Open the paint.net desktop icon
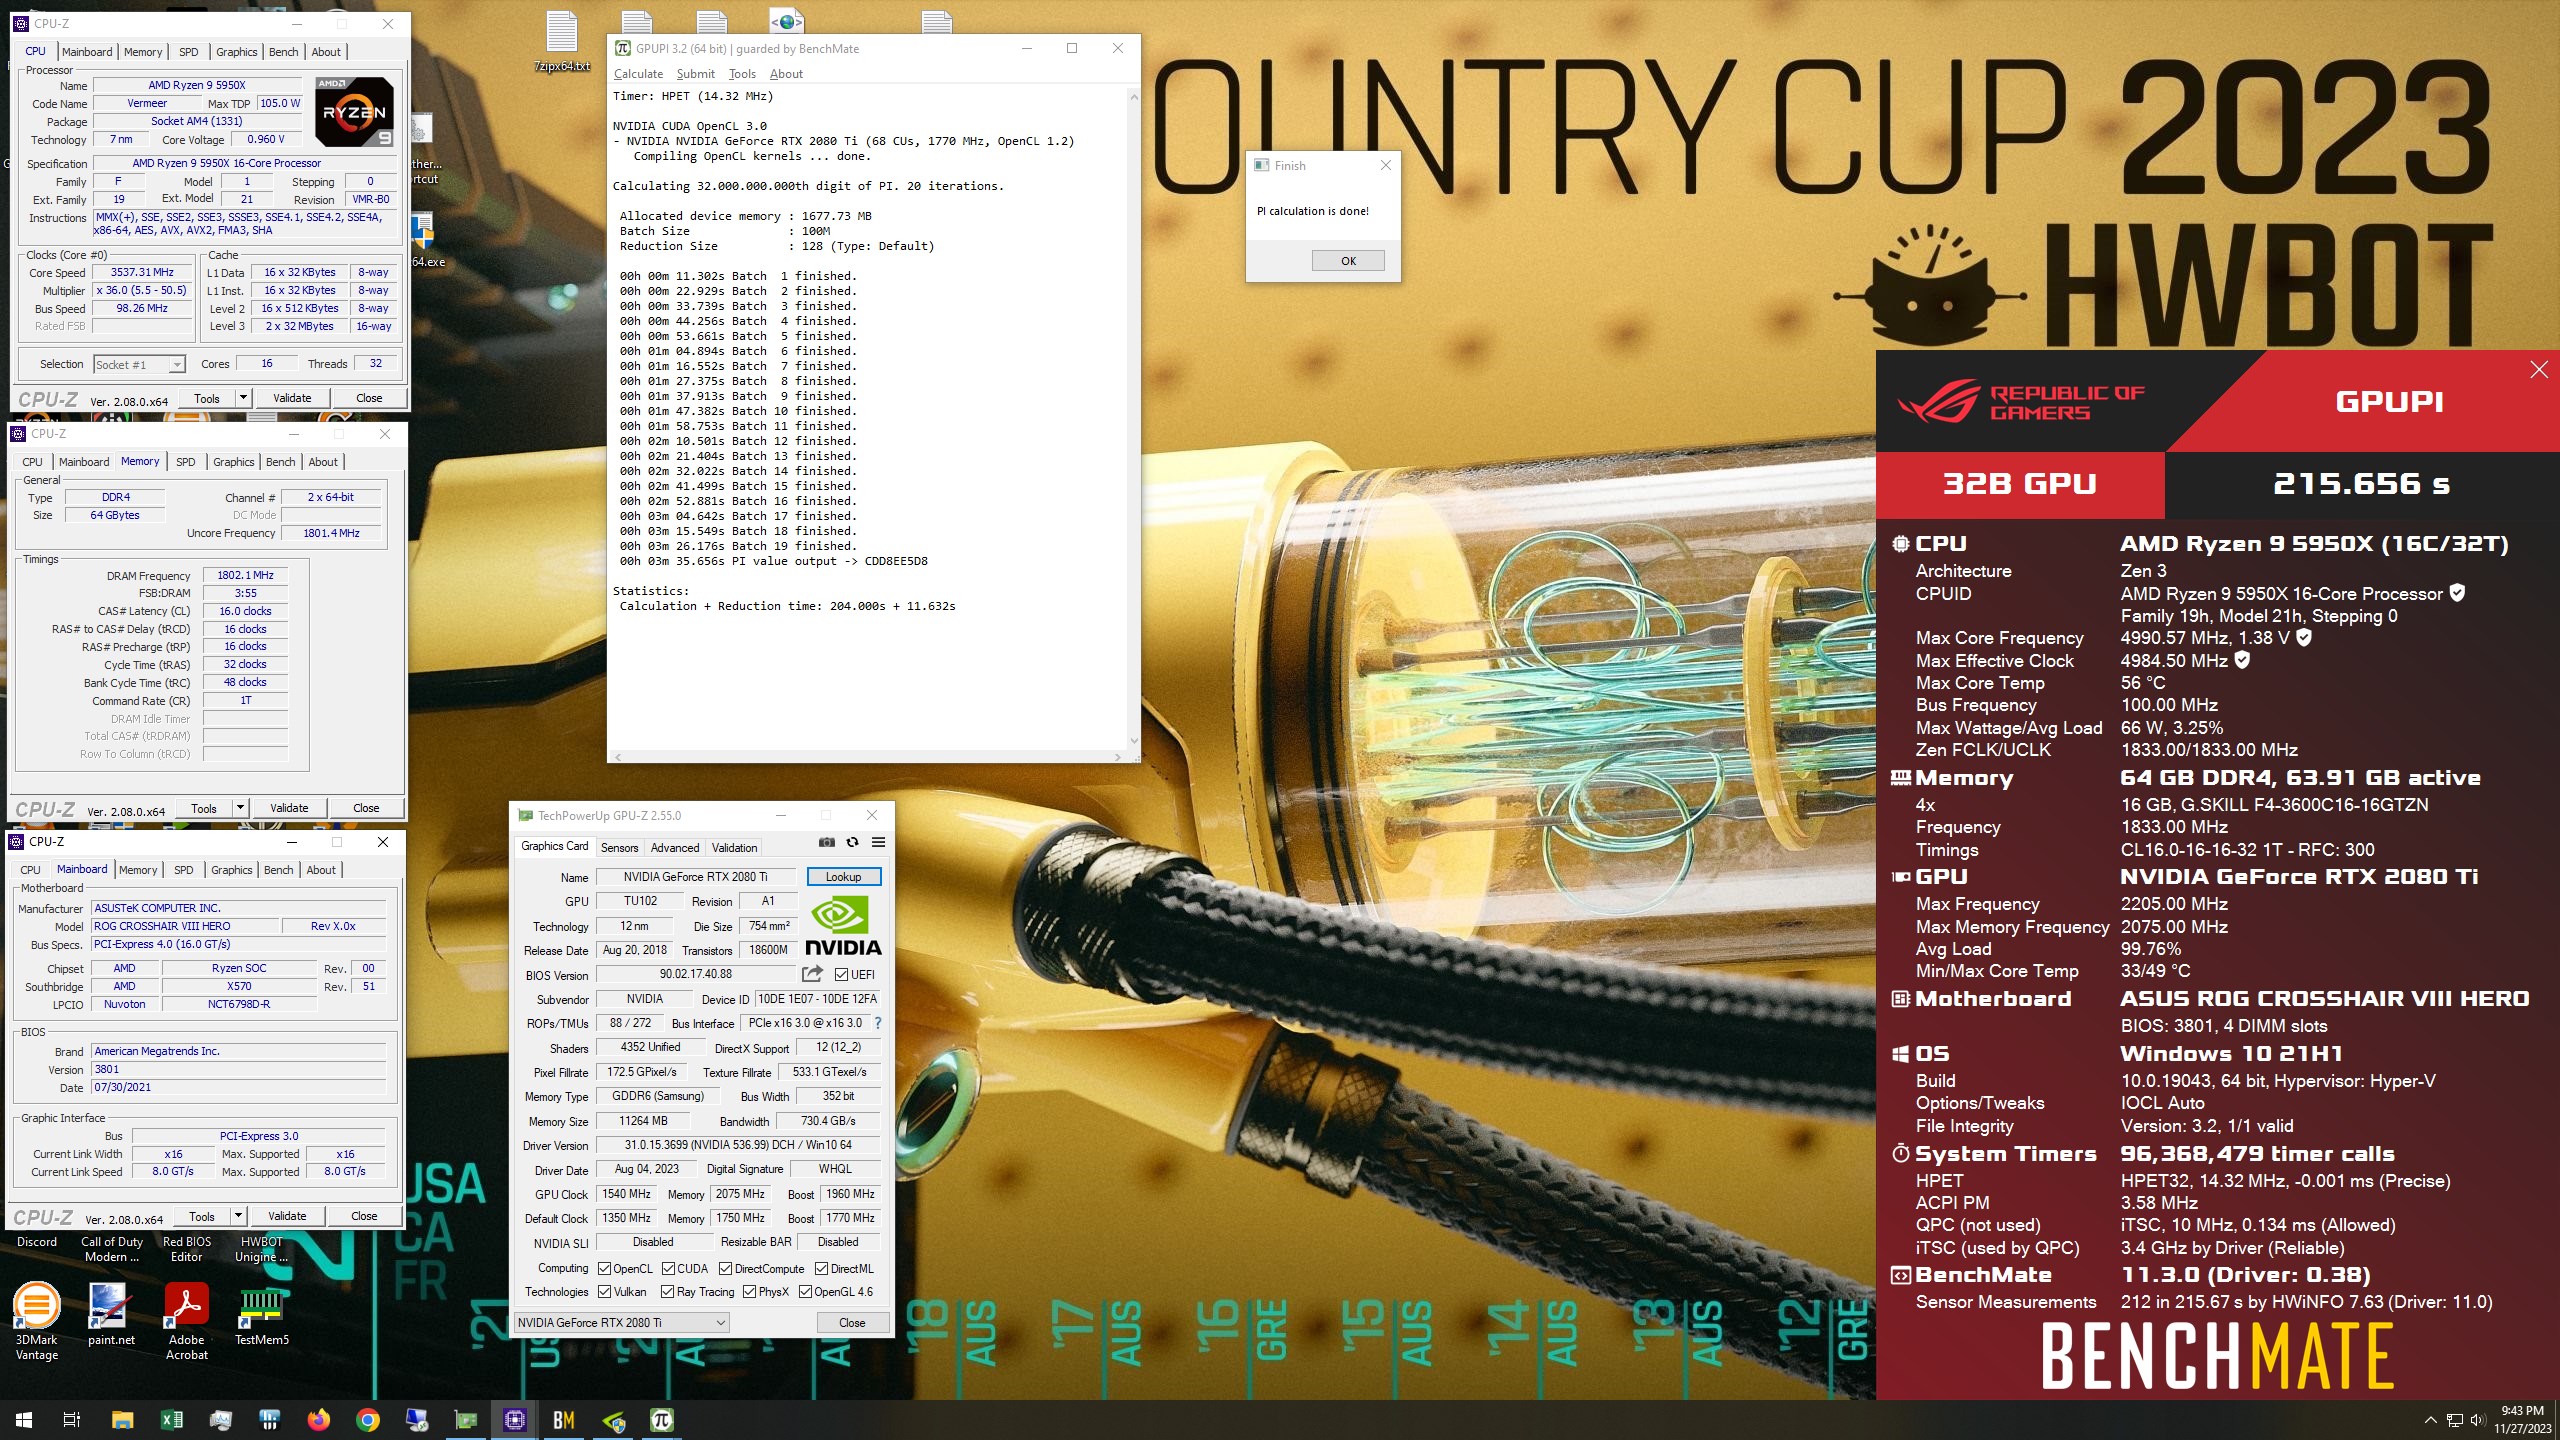Viewport: 2560px width, 1440px height. [x=110, y=1315]
